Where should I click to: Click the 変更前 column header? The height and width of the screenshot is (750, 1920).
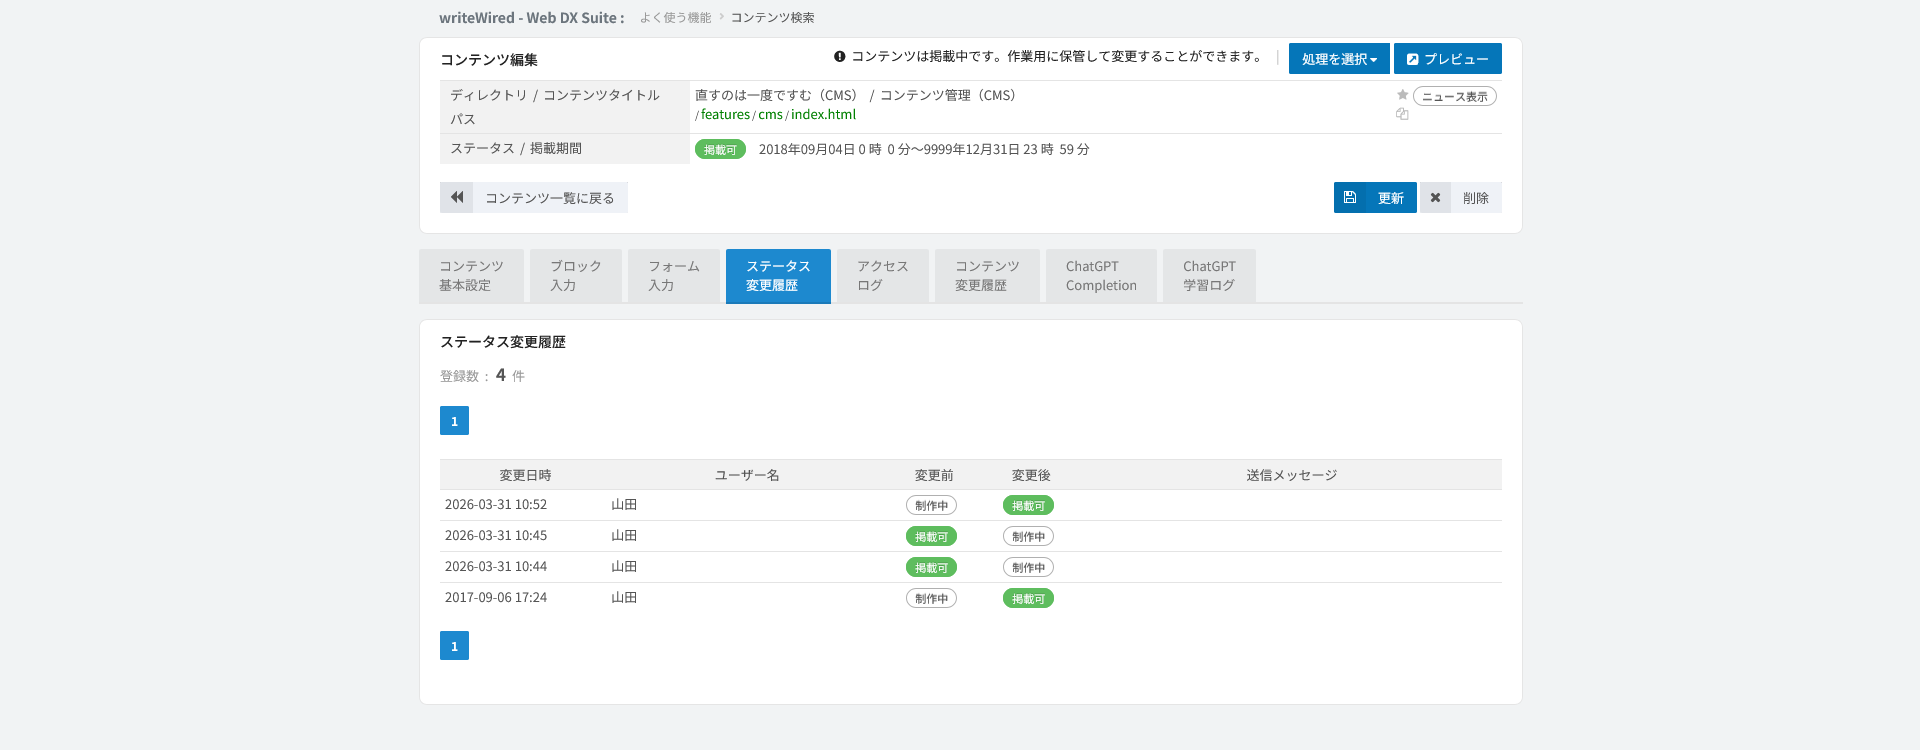click(934, 475)
